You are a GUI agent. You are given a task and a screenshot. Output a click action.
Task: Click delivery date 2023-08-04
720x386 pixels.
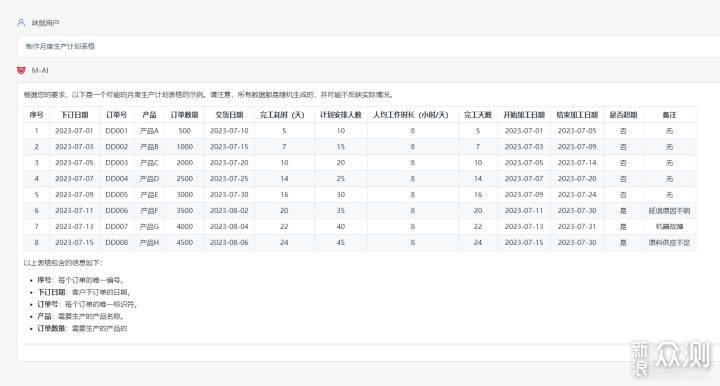pos(229,226)
